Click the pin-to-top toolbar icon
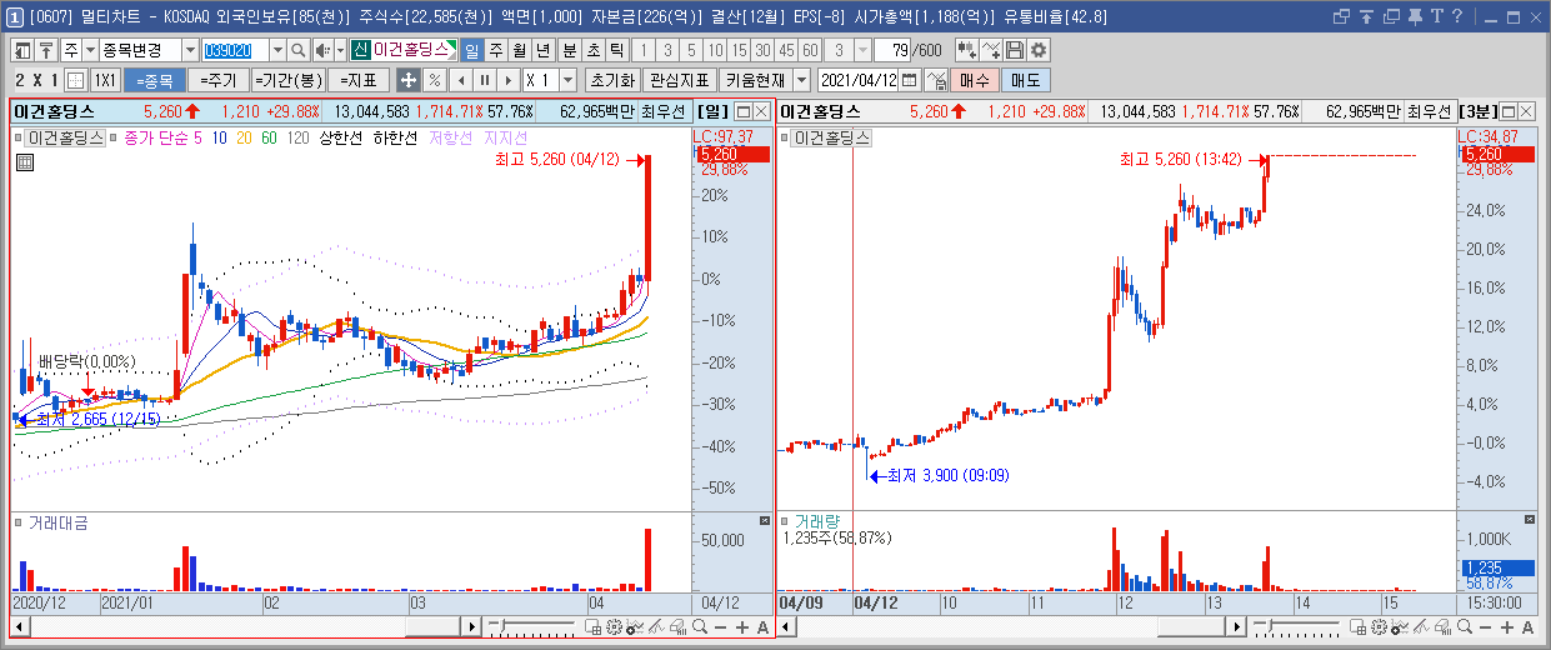 pos(45,50)
